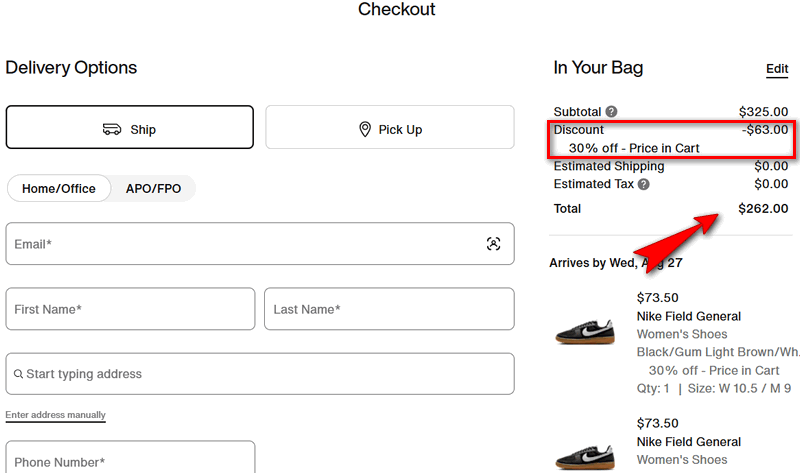
Task: Click the Estimated Tax info icon
Action: click(x=644, y=185)
